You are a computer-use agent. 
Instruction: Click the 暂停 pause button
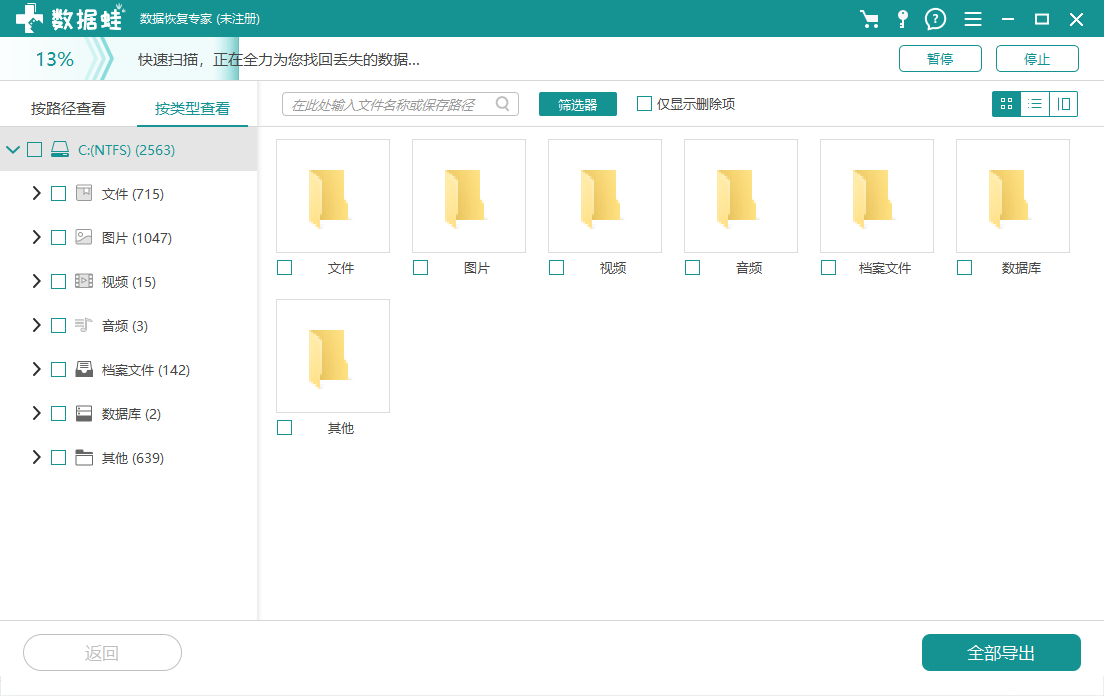tap(939, 58)
